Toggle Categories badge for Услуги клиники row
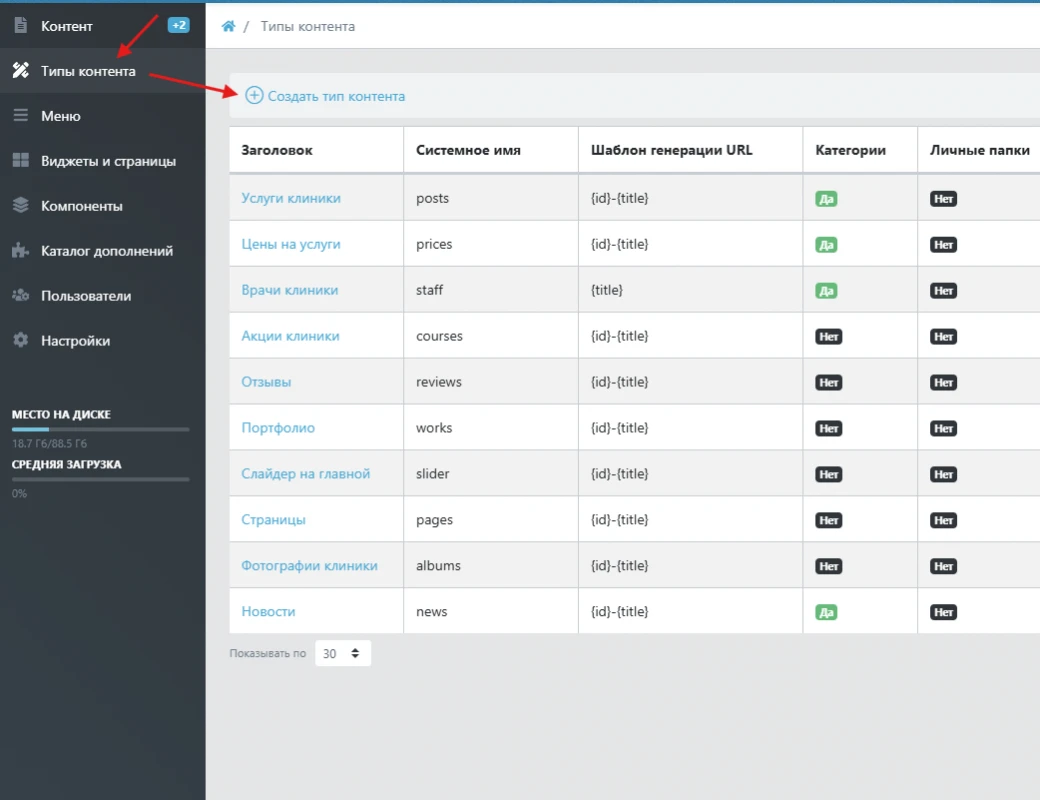The width and height of the screenshot is (1040, 800). point(826,199)
